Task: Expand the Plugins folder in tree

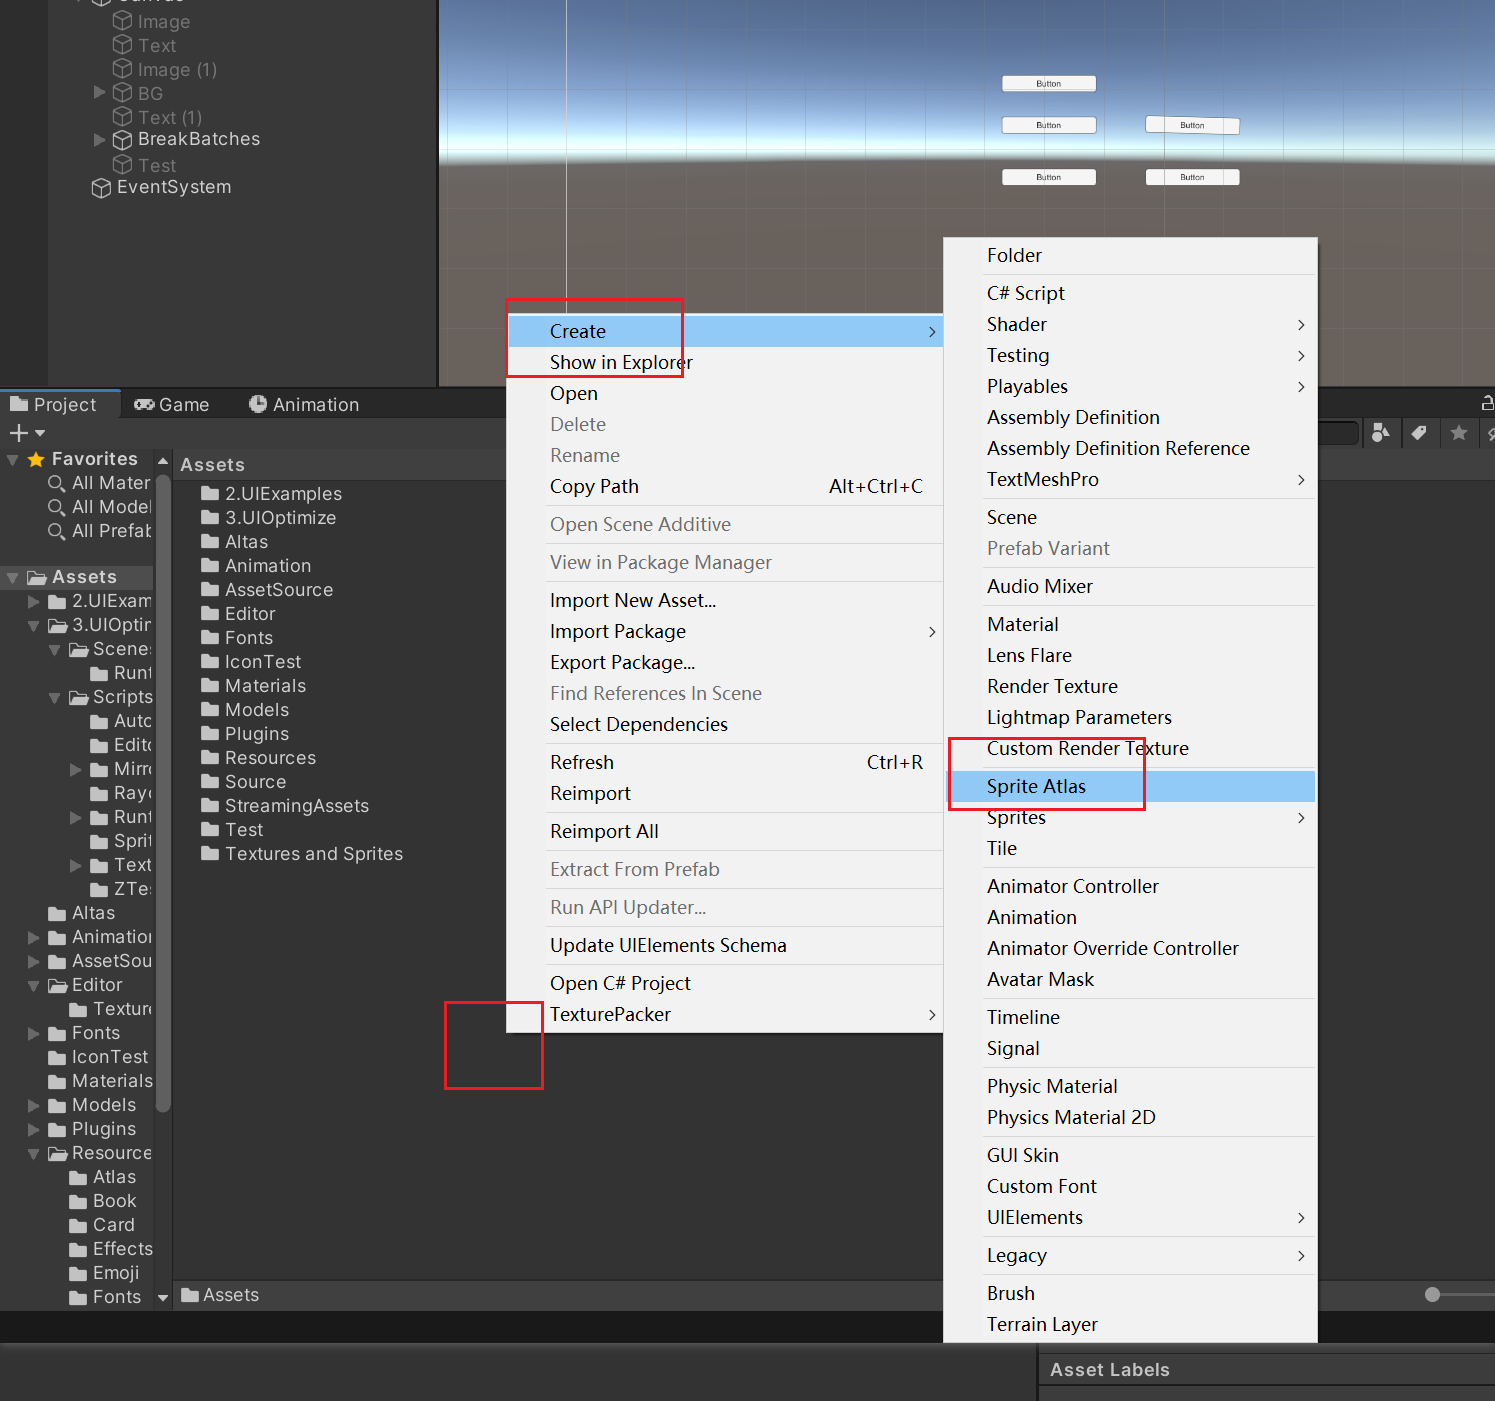Action: pos(34,1129)
